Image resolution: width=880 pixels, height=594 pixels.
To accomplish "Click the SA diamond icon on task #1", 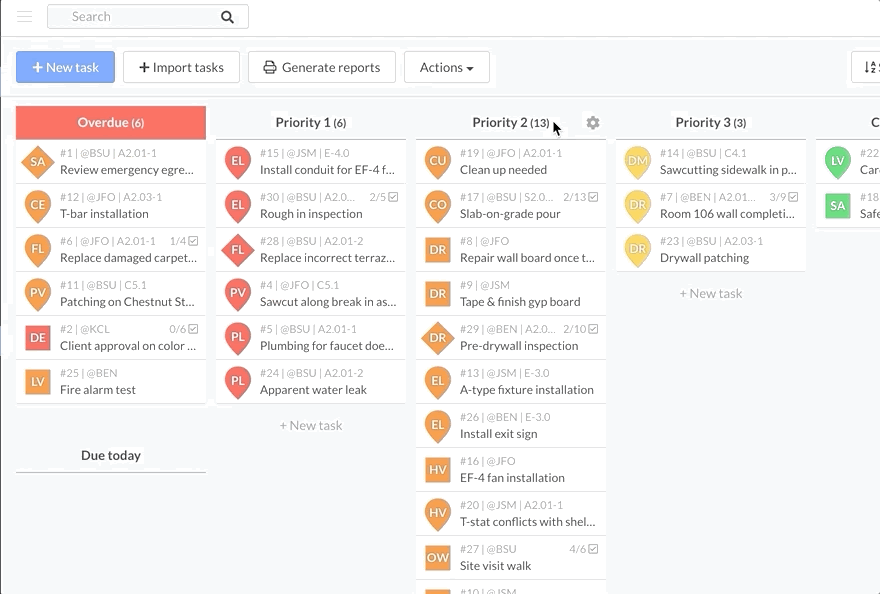I will click(38, 162).
